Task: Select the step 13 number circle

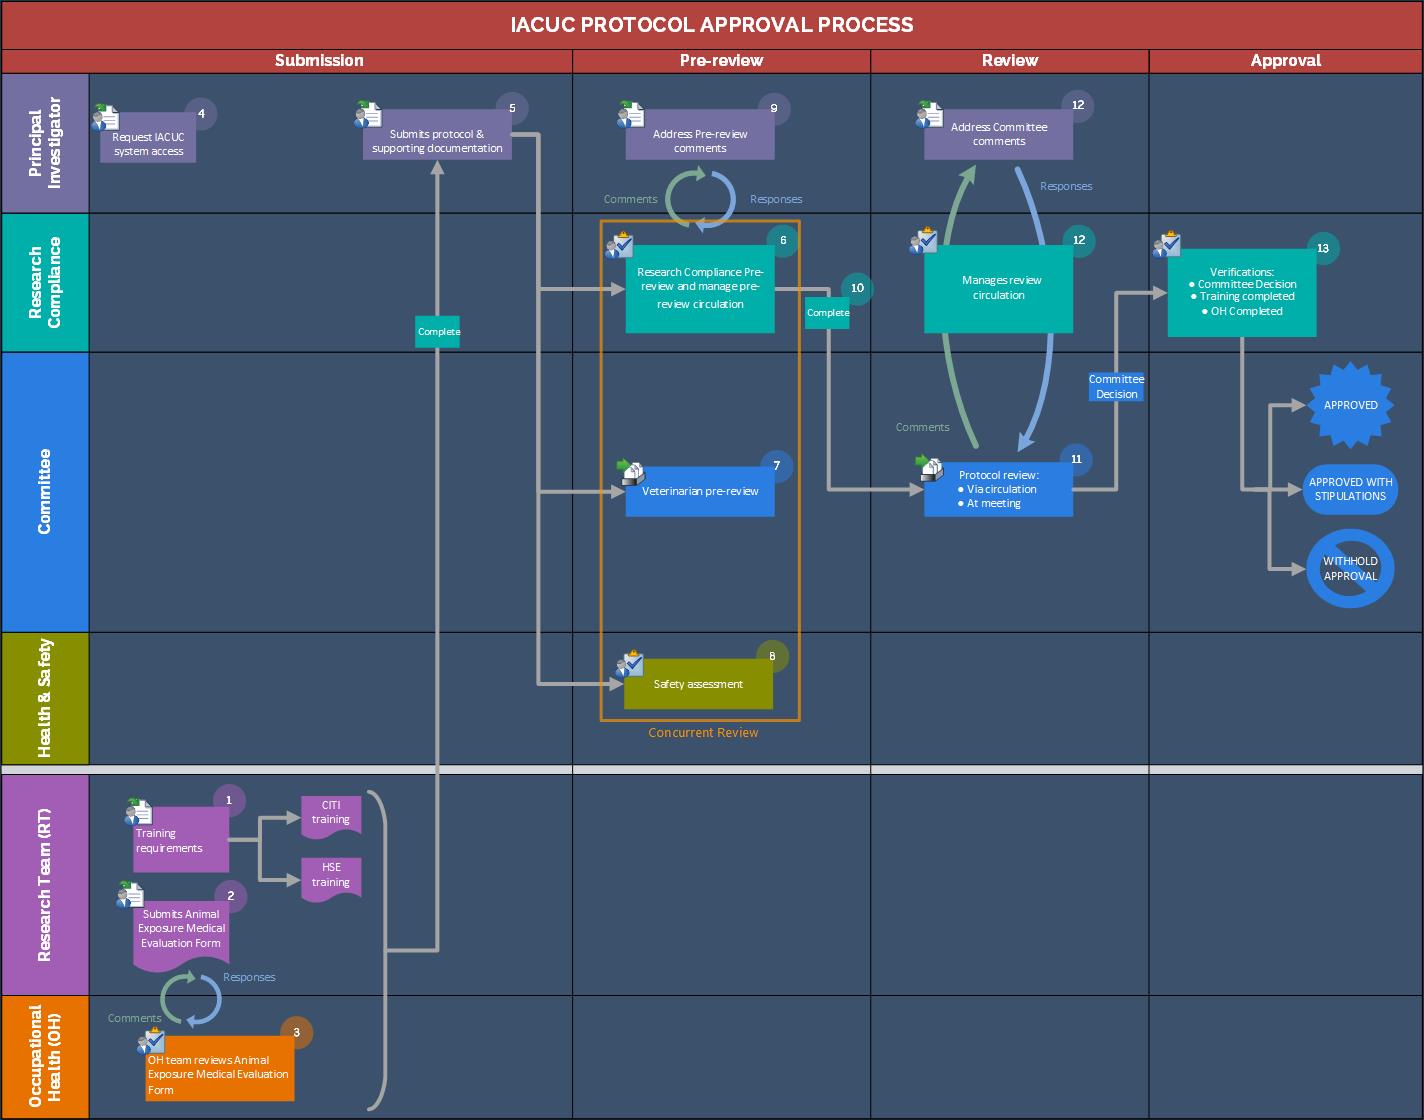Action: [x=1323, y=248]
